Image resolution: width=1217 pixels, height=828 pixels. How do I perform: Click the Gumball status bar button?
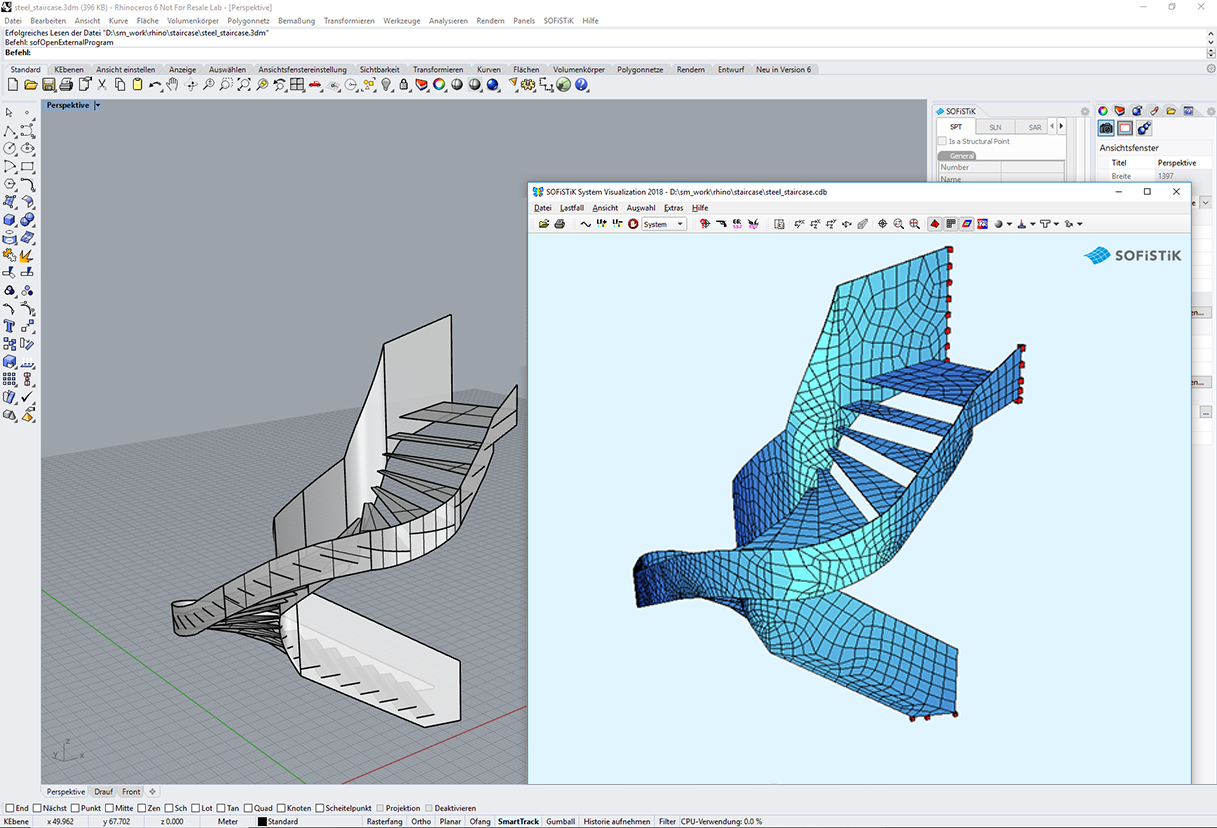[561, 822]
